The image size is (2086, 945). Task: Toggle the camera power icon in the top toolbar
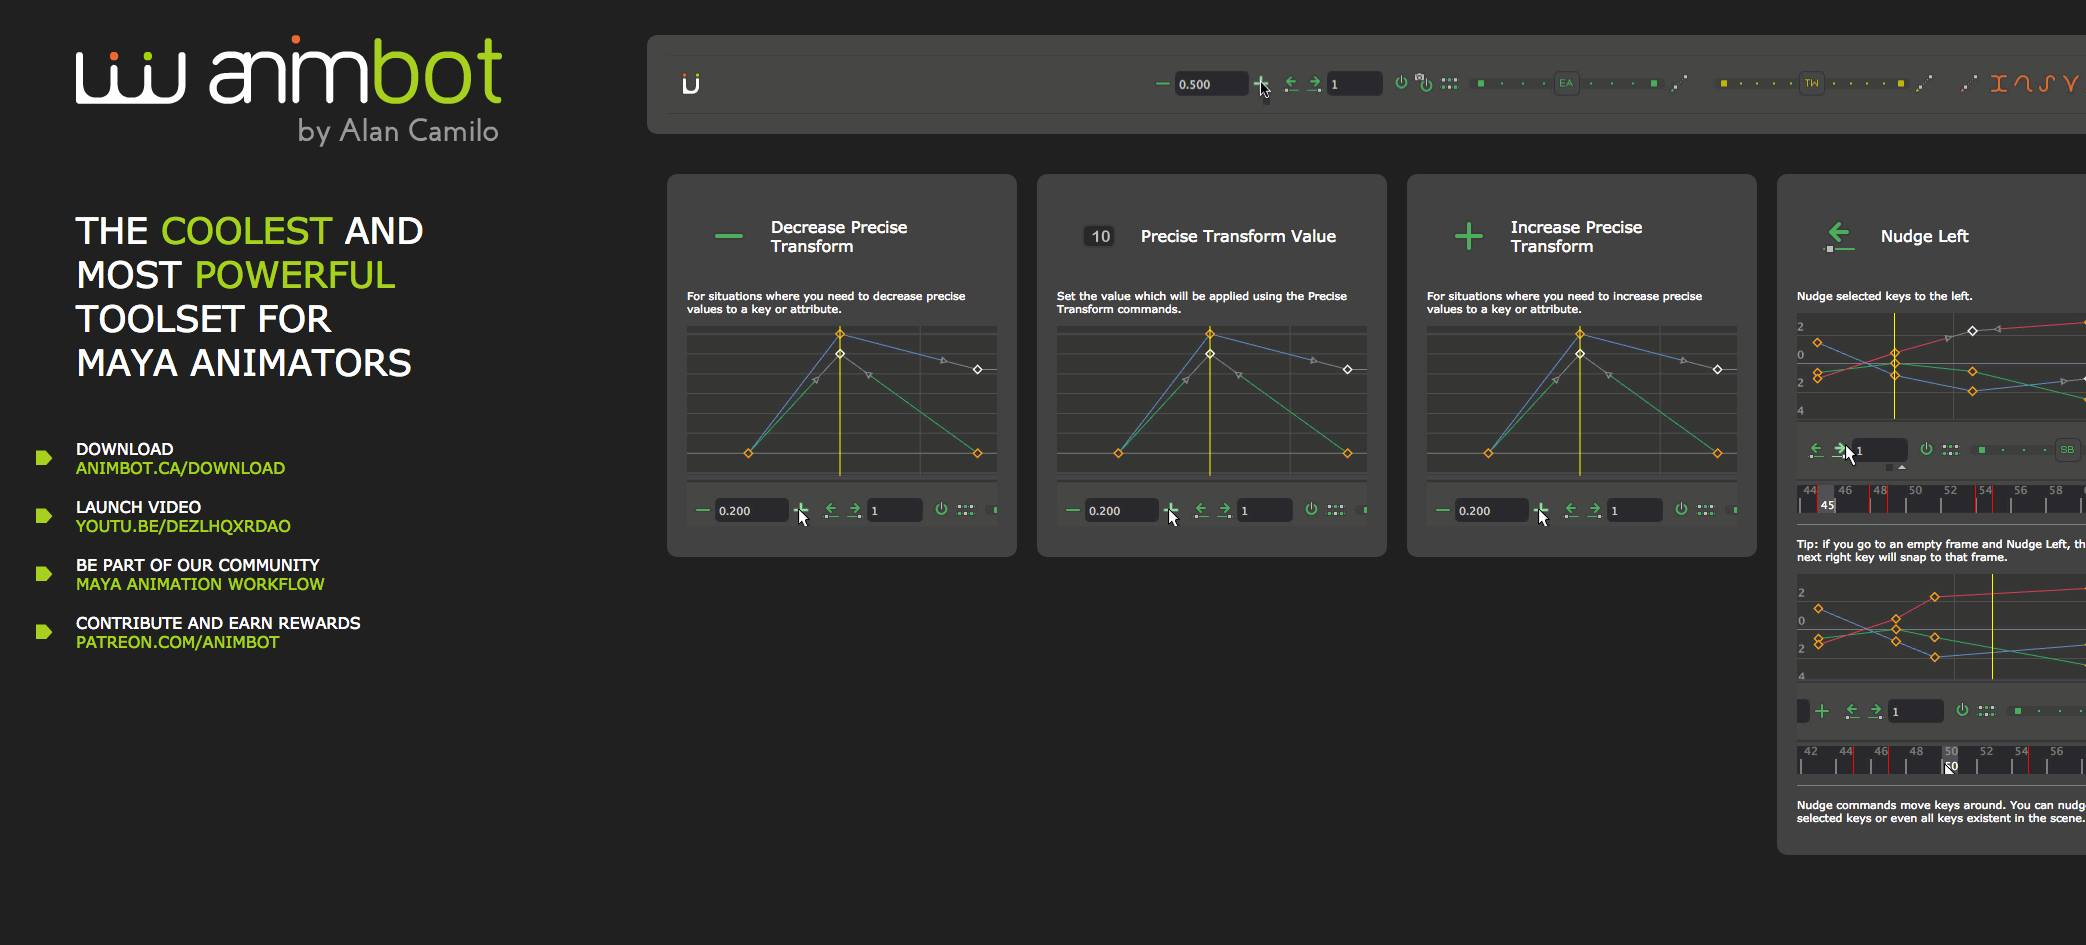(x=1424, y=83)
